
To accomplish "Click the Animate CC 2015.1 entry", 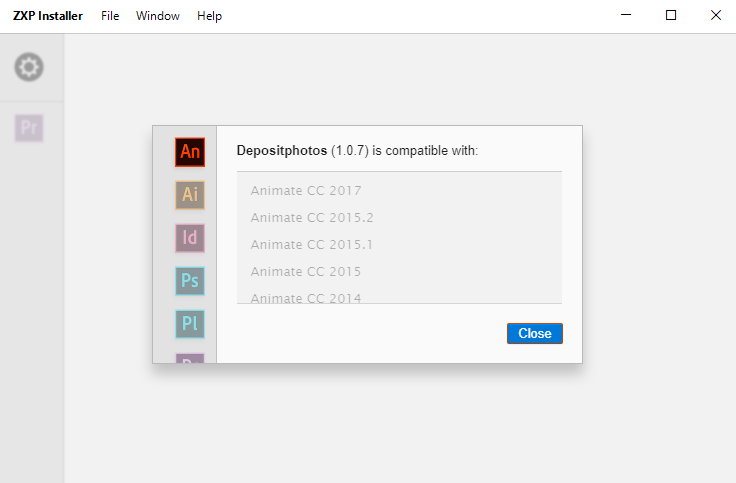I will point(312,245).
